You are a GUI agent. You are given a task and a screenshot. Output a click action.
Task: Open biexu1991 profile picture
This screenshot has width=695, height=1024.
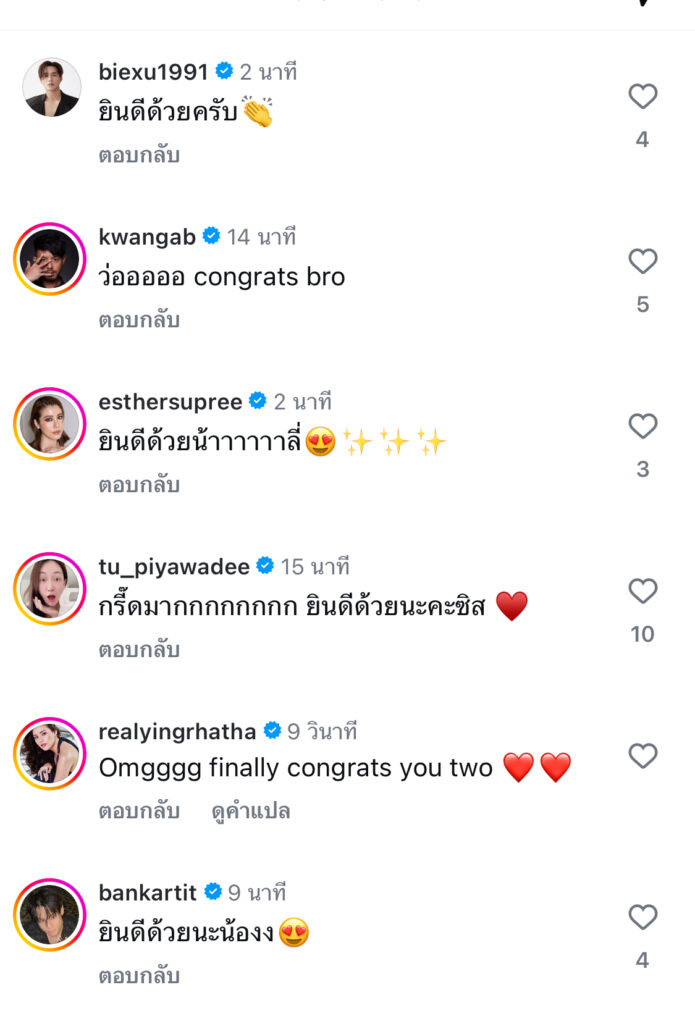pos(51,88)
